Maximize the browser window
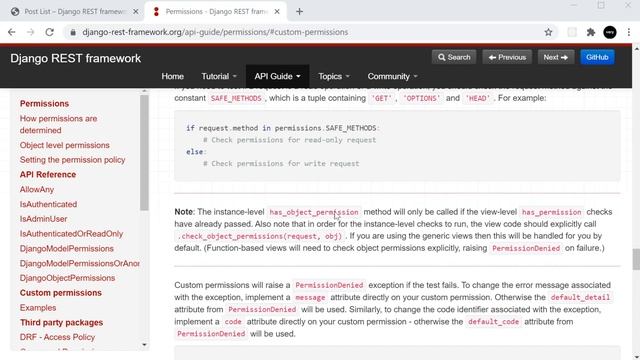640x360 pixels. 601,5
